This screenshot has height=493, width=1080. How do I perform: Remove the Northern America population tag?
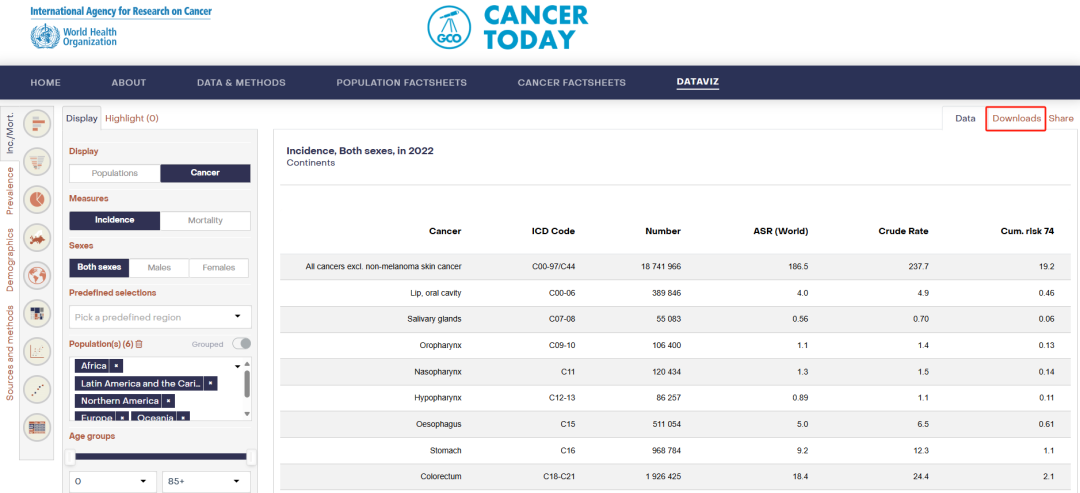(x=169, y=401)
